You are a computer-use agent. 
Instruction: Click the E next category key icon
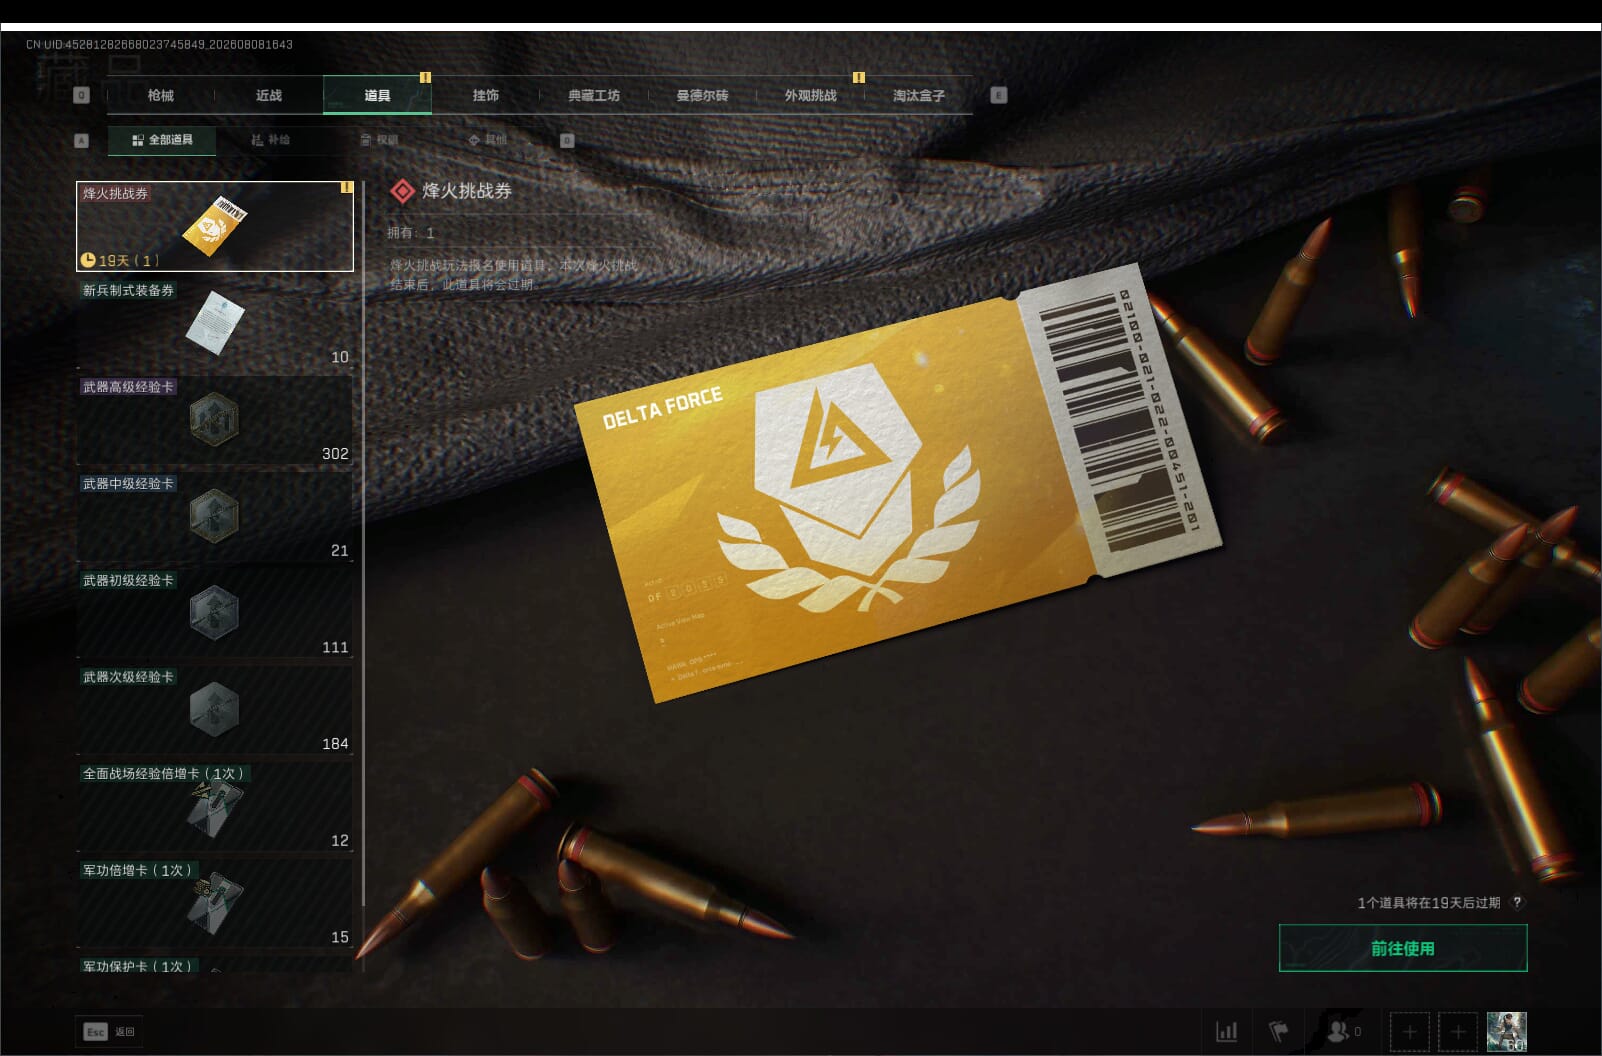click(998, 95)
